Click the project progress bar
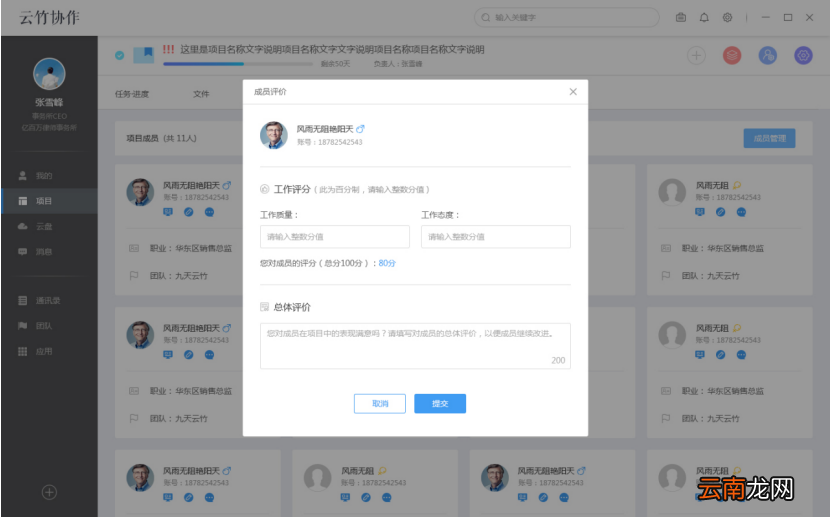 238,64
